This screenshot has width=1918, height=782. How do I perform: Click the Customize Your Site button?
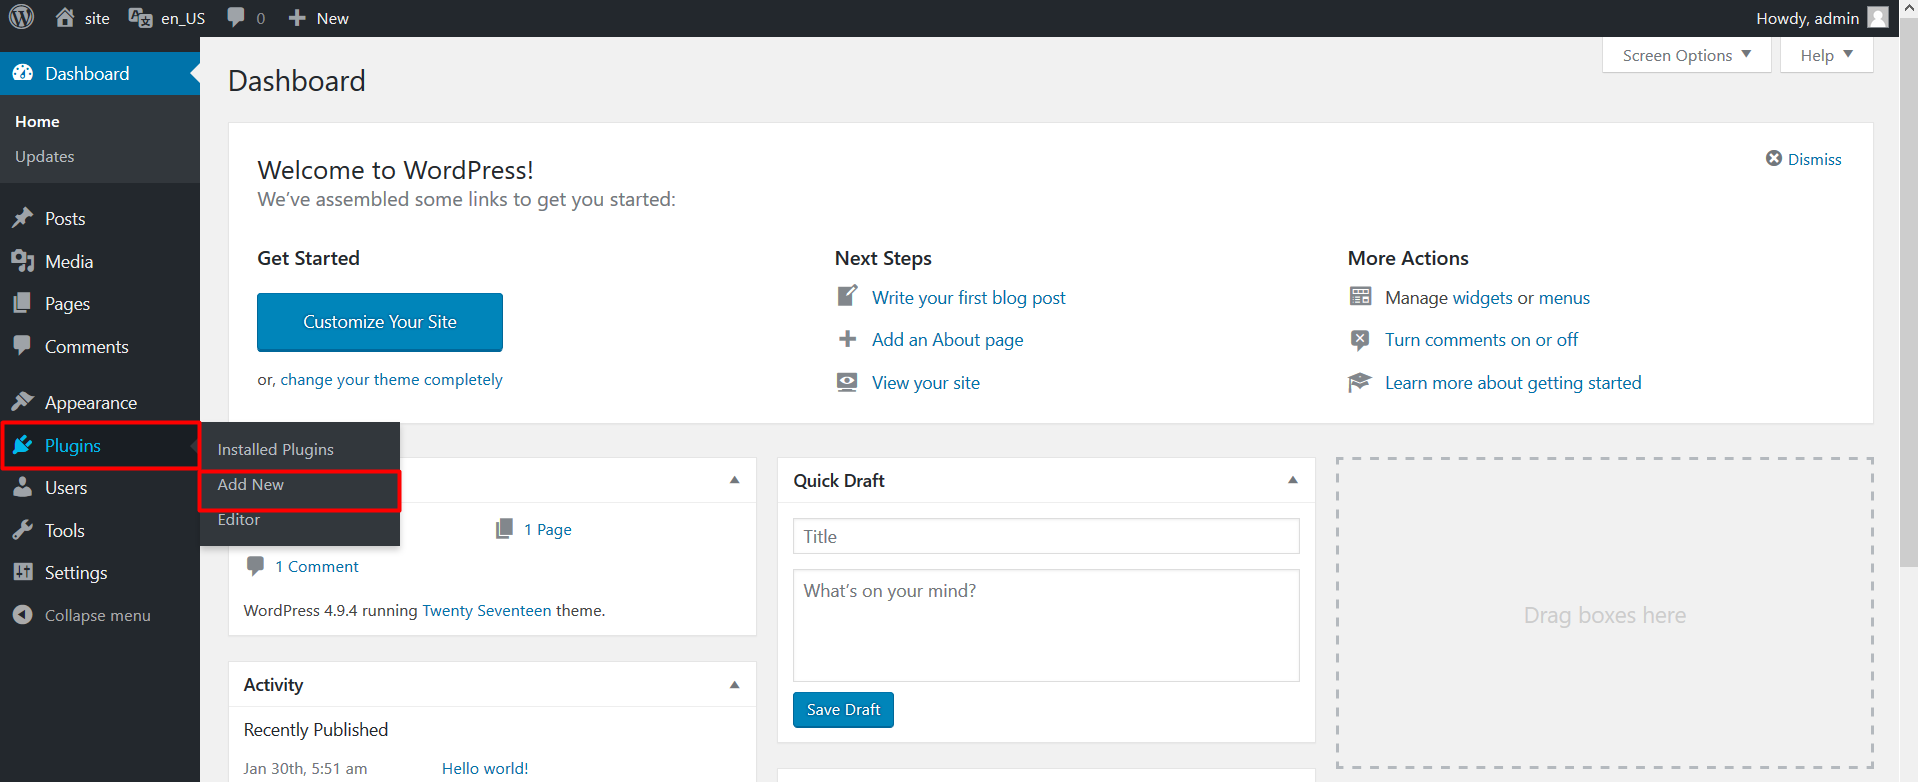[380, 322]
